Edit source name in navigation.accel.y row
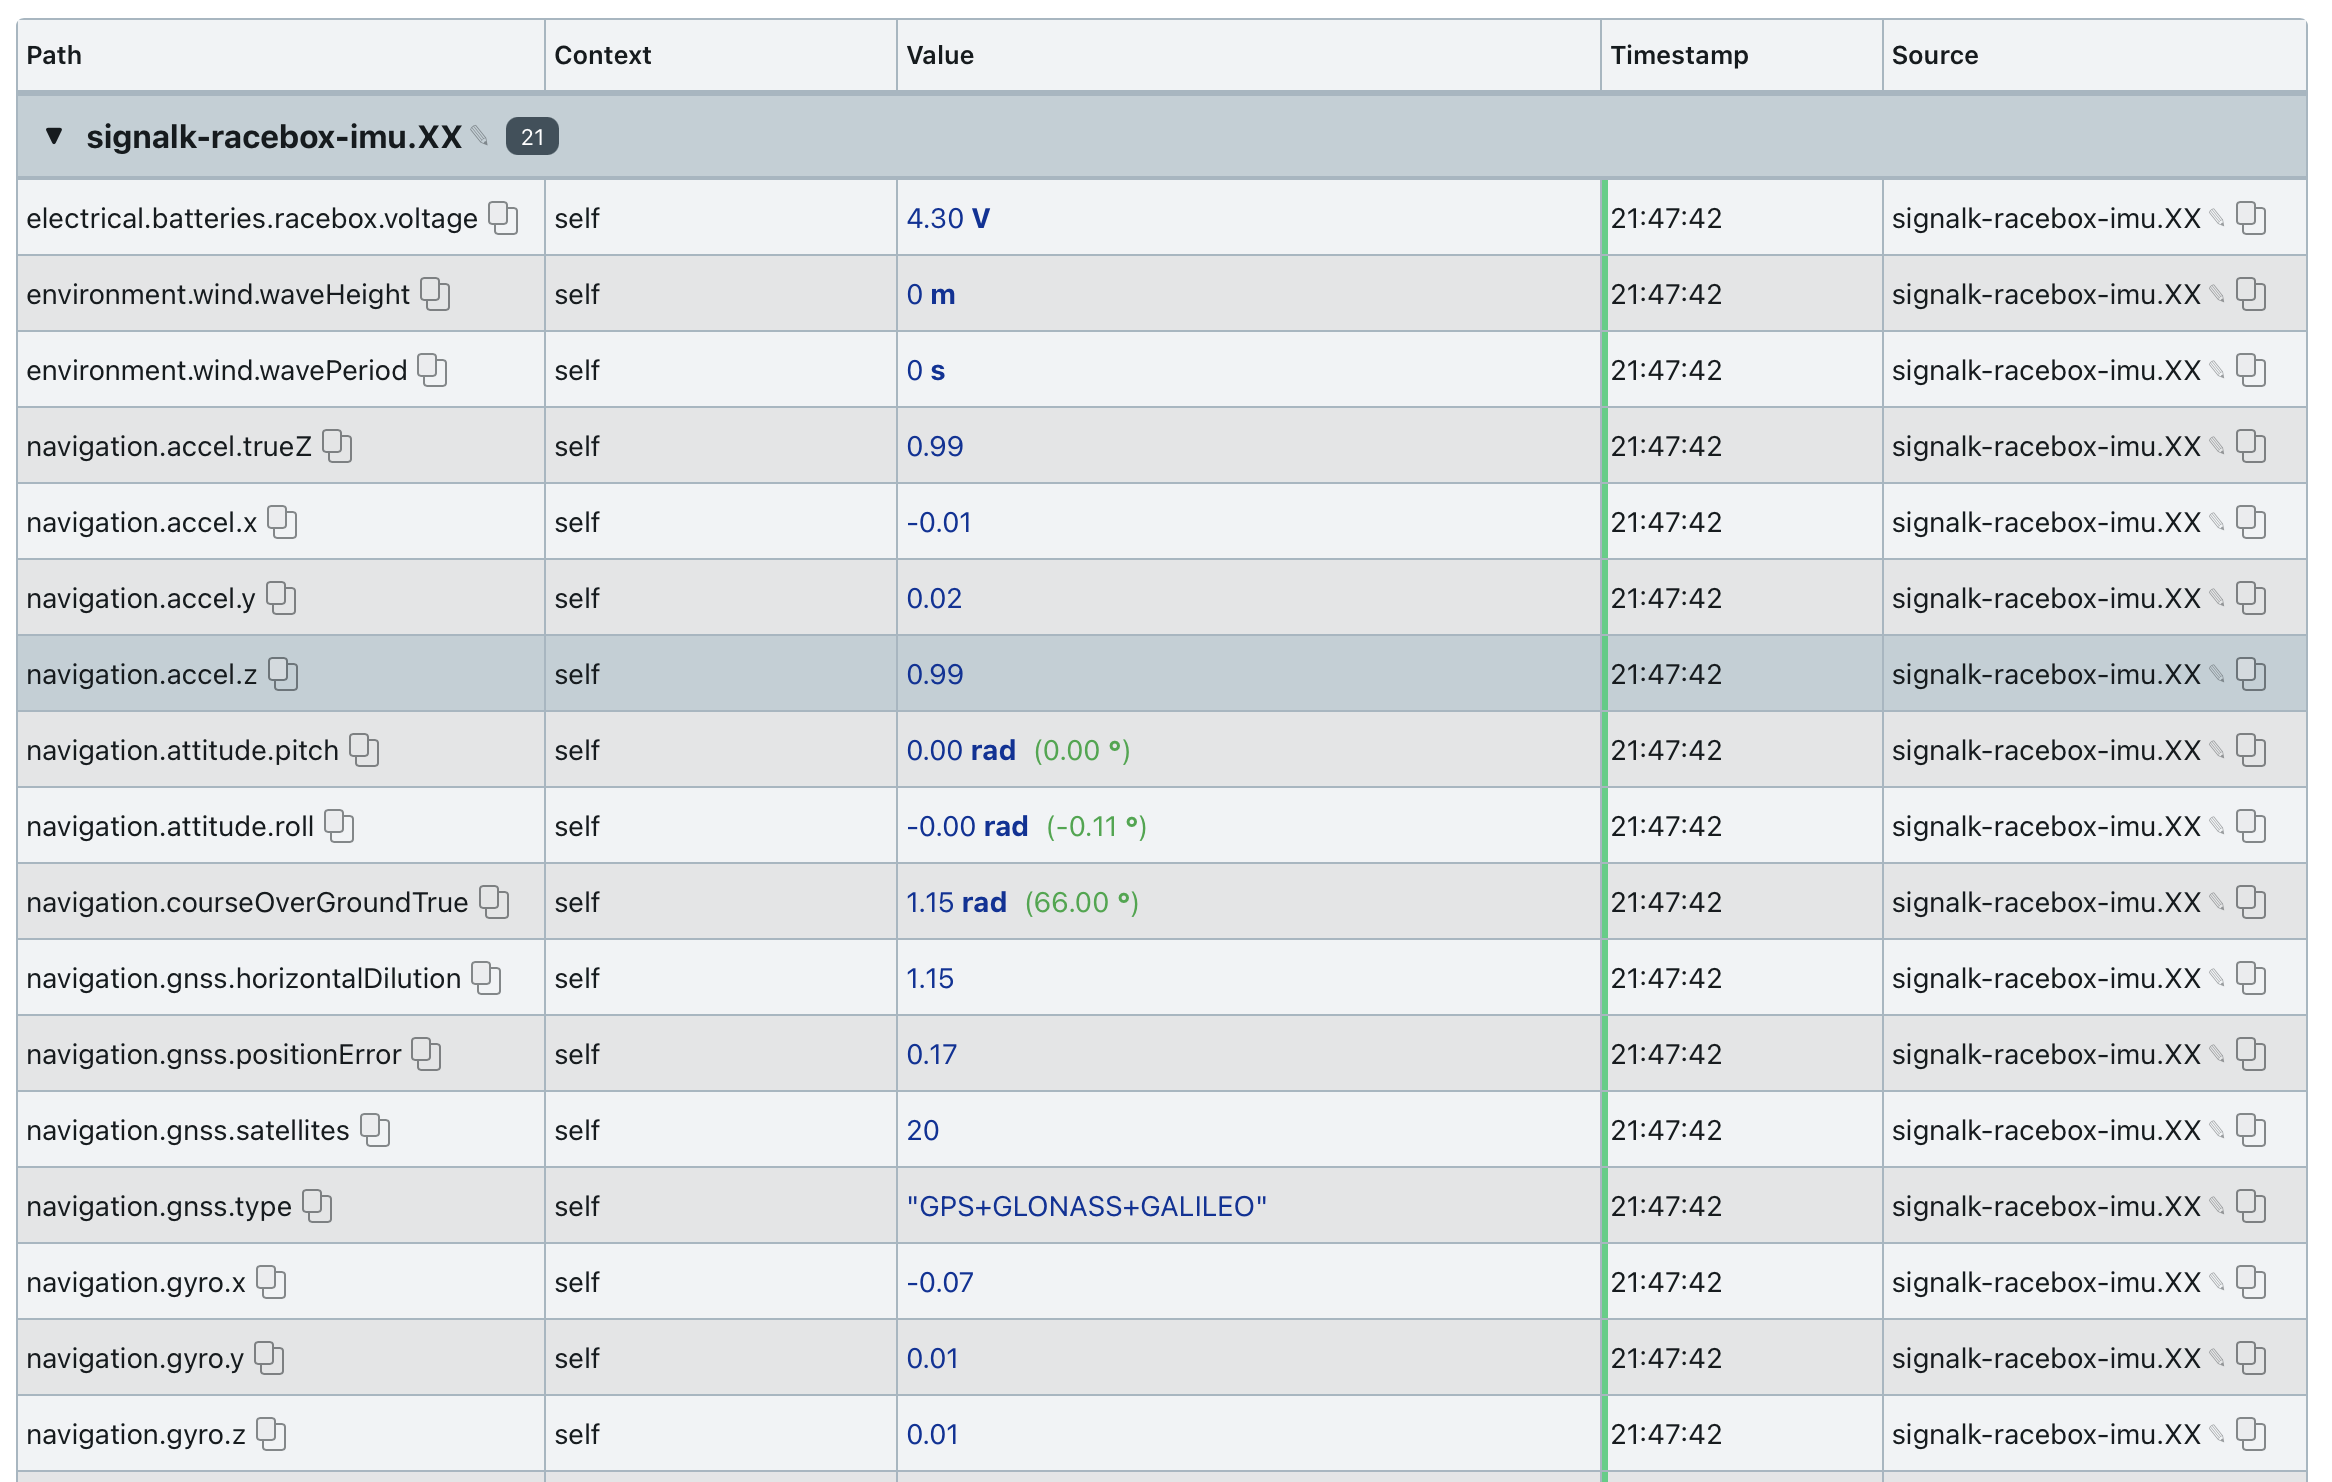2332x1482 pixels. pyautogui.click(x=2217, y=597)
